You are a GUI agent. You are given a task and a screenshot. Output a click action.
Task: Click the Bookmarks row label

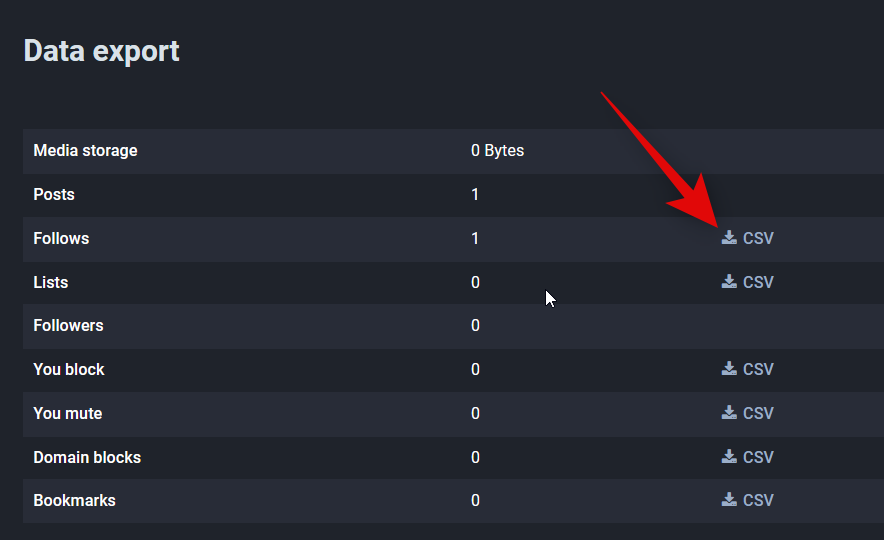74,501
